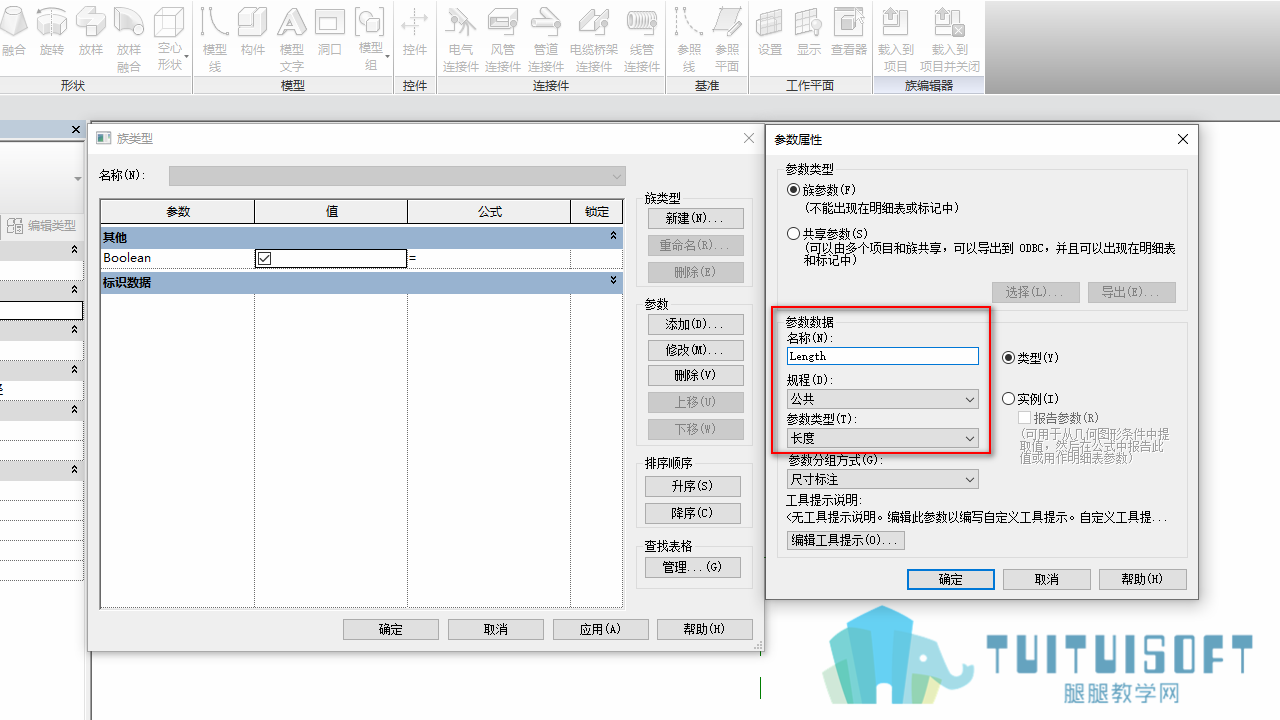Select the 参照平面 (Reference Plane) tool
The height and width of the screenshot is (720, 1280).
(x=727, y=39)
